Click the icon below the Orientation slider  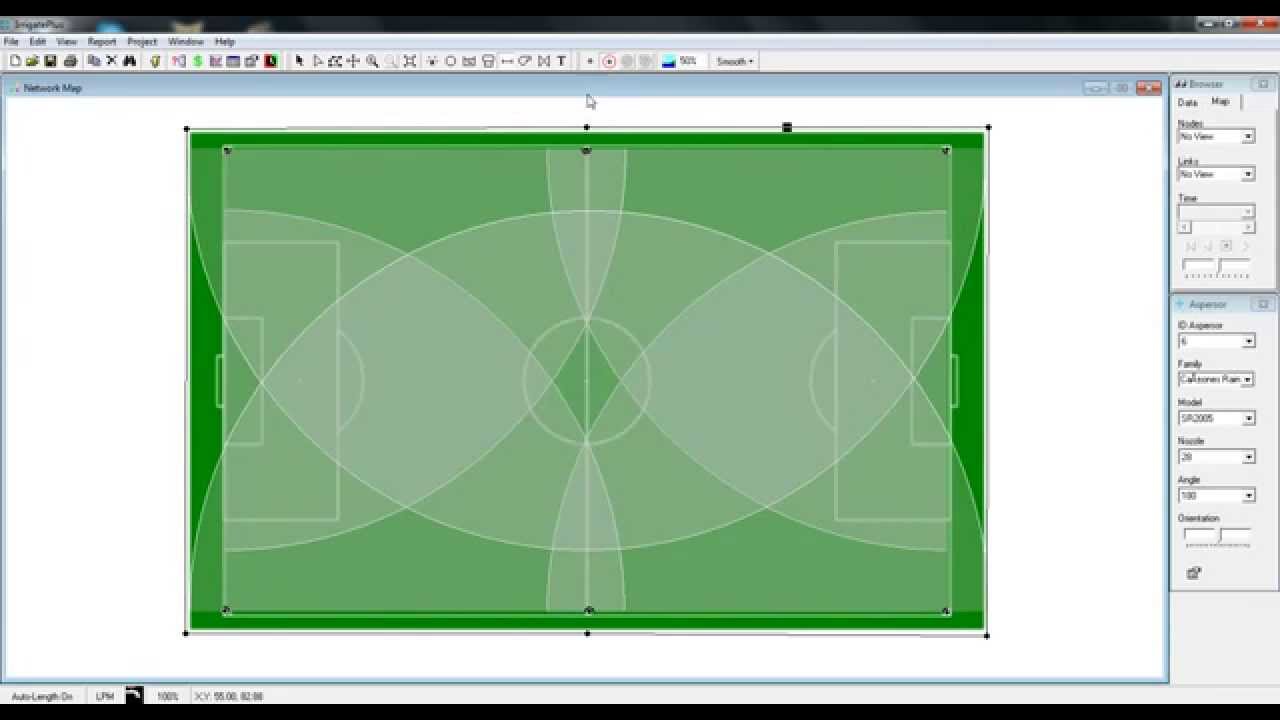click(x=1193, y=573)
